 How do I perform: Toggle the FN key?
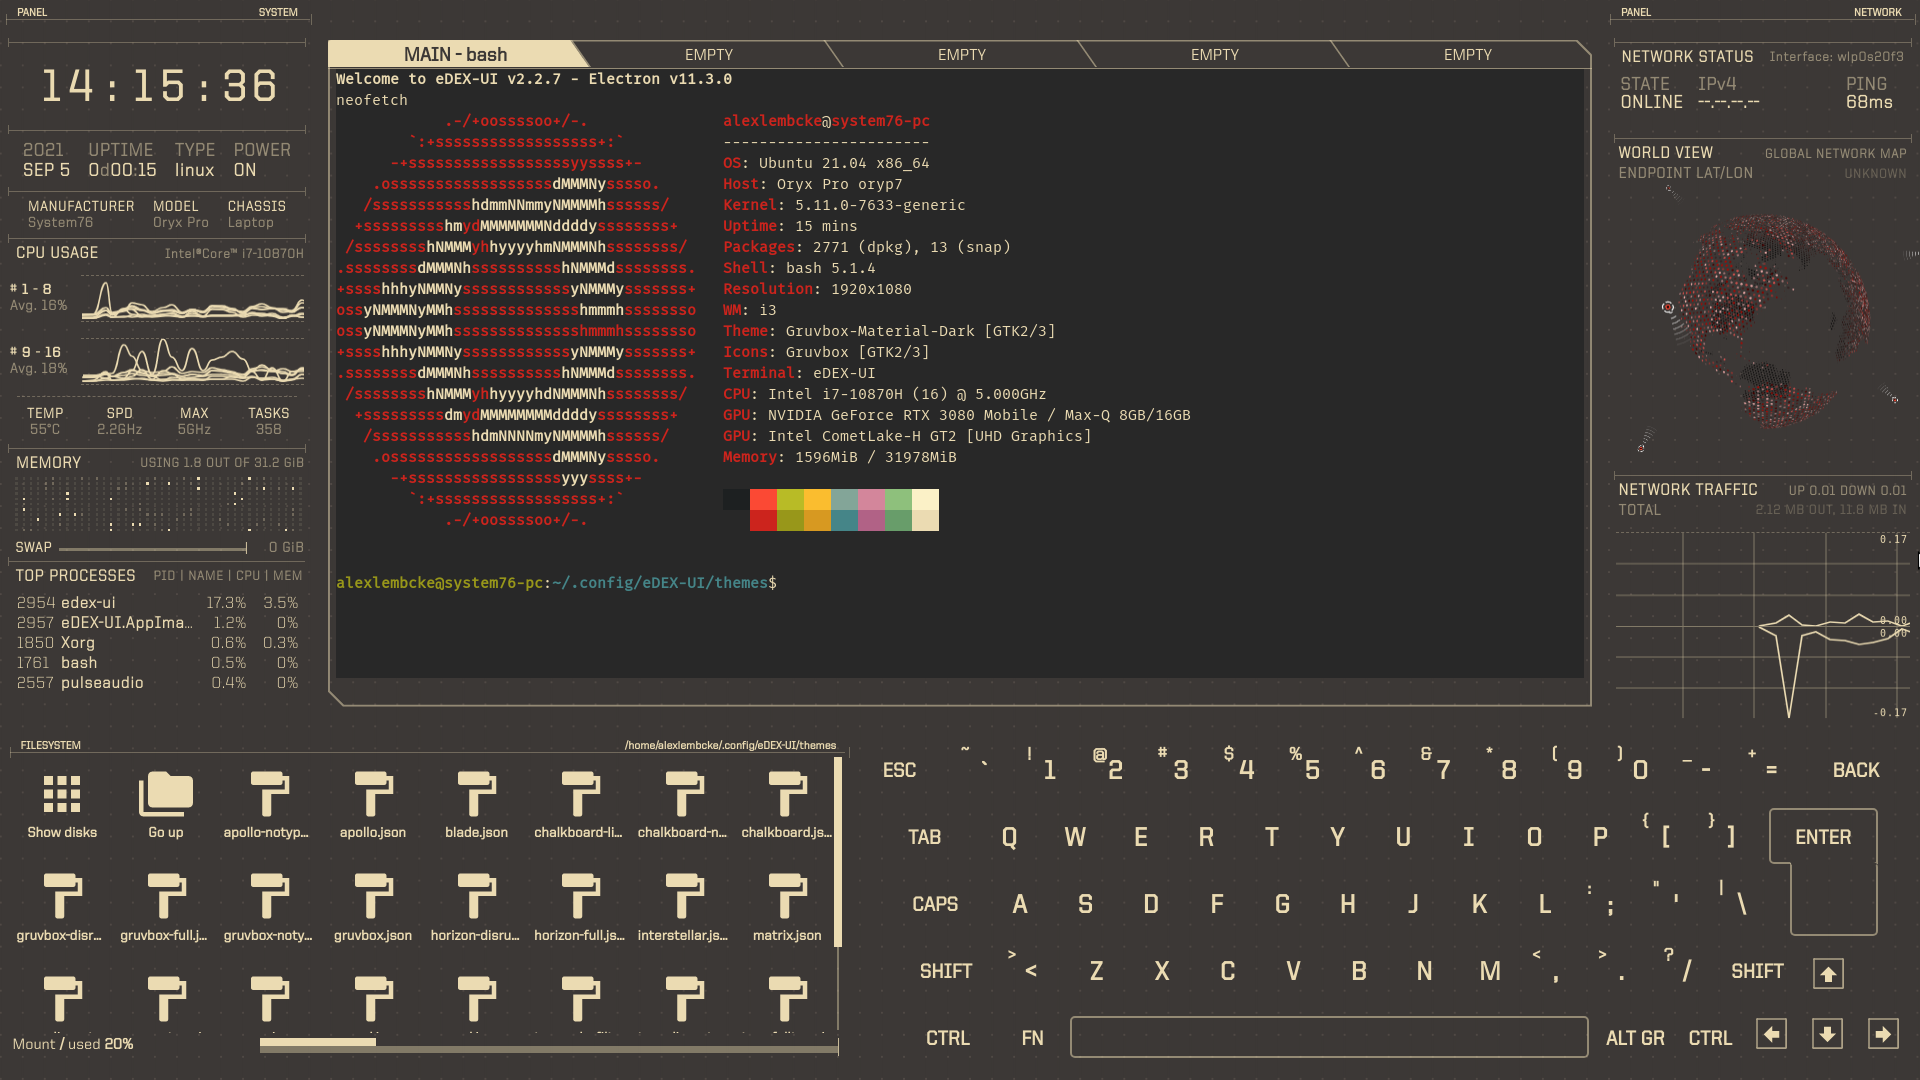pyautogui.click(x=1033, y=1038)
